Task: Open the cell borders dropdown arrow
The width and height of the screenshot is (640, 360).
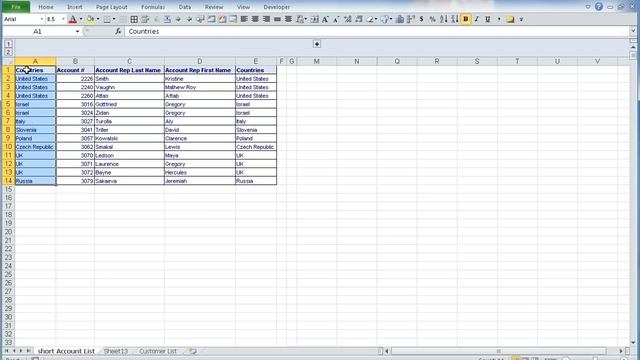Action: 114,19
